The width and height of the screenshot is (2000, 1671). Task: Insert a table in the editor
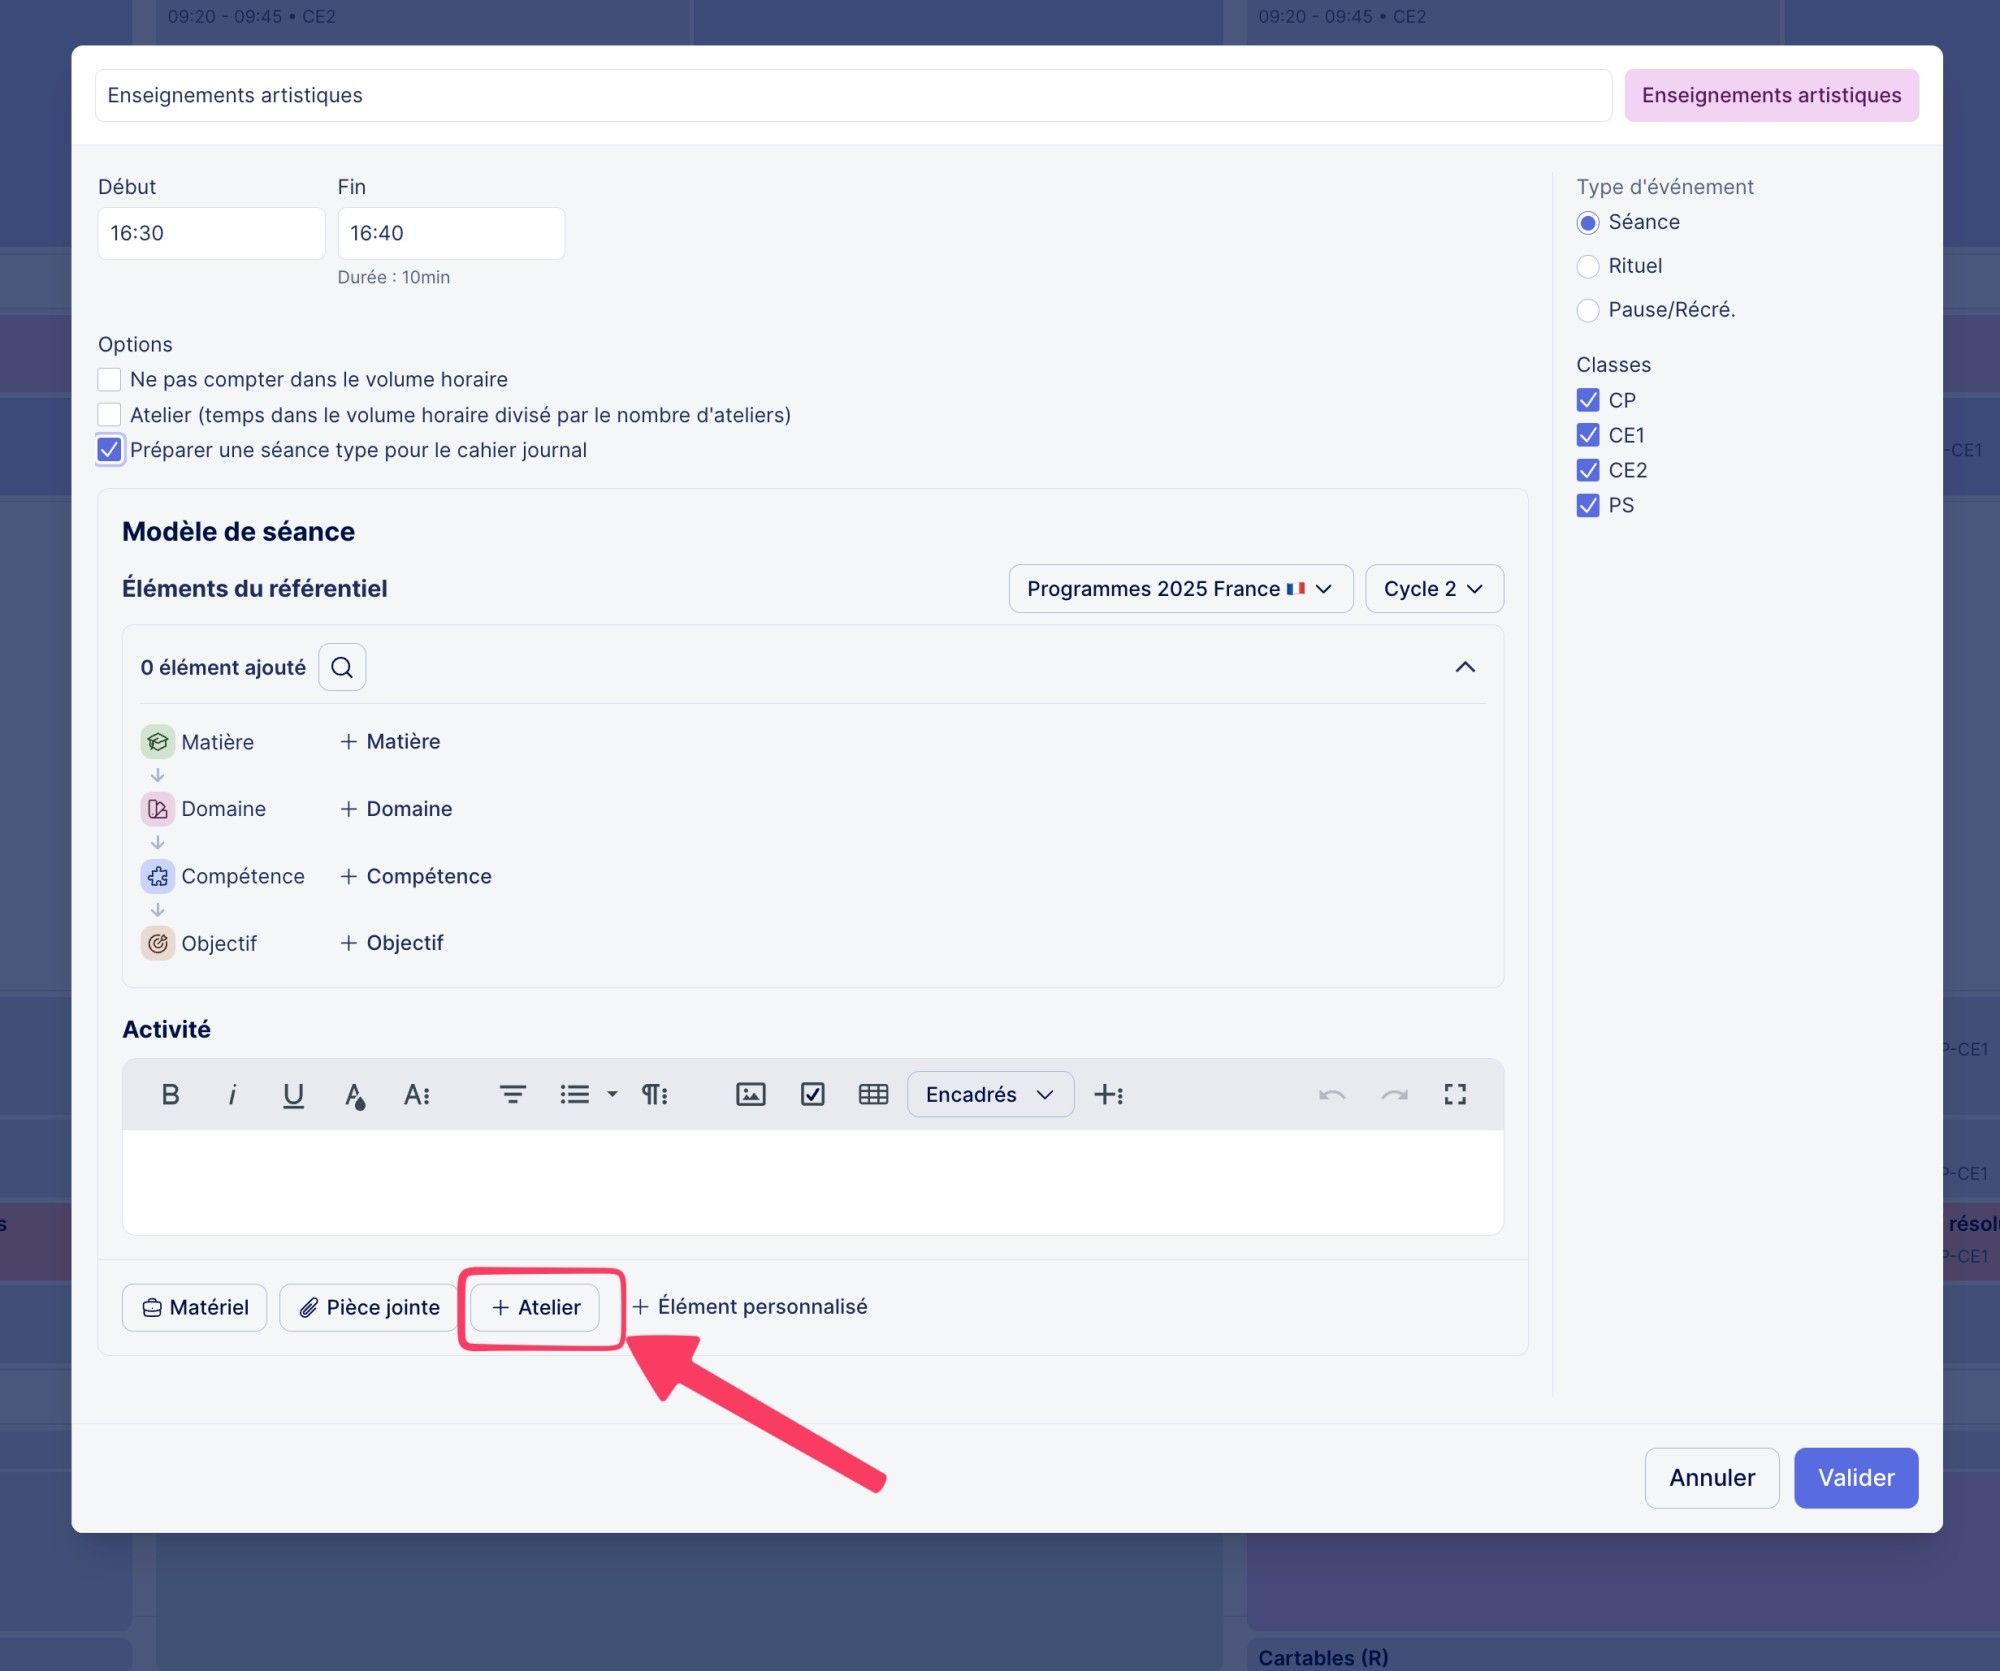click(x=873, y=1094)
